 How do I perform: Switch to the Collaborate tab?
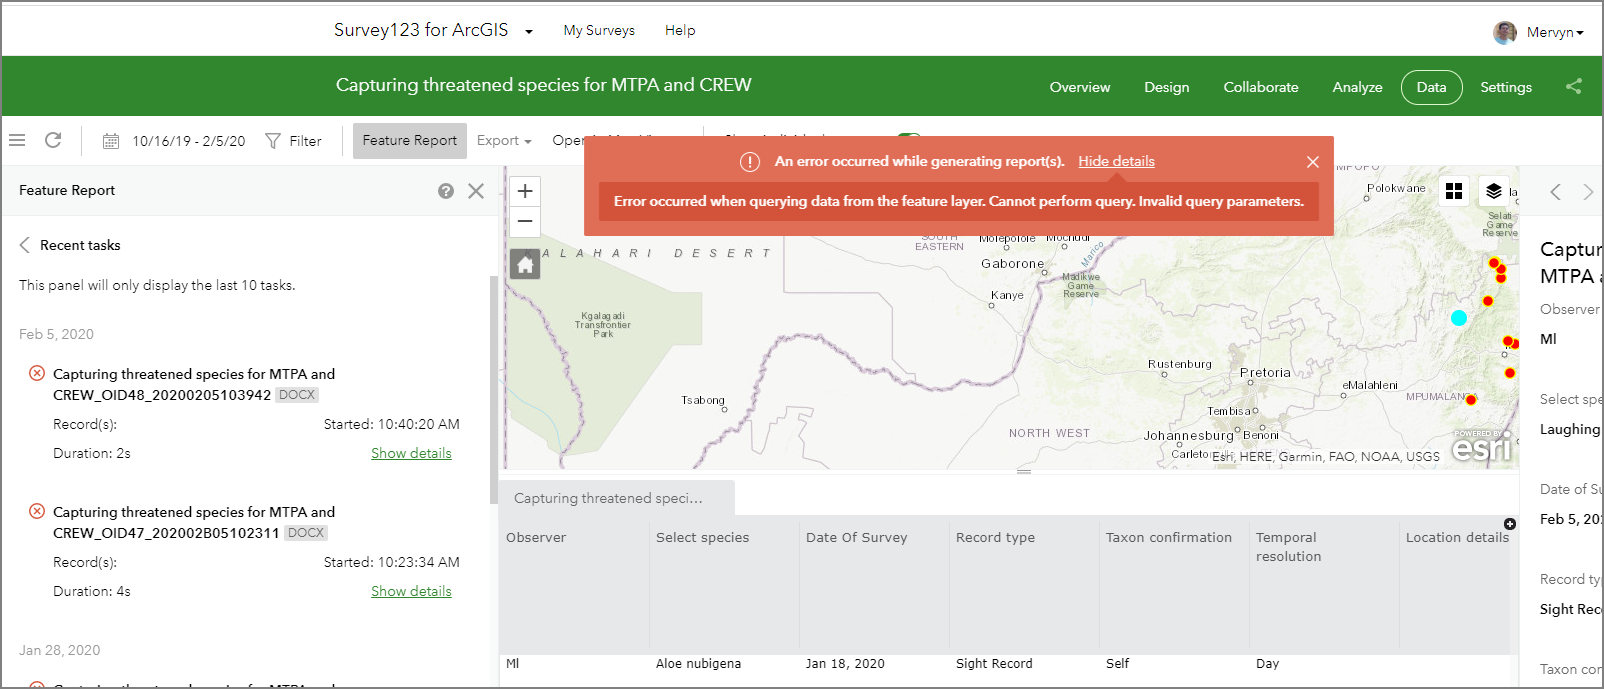[x=1261, y=87]
